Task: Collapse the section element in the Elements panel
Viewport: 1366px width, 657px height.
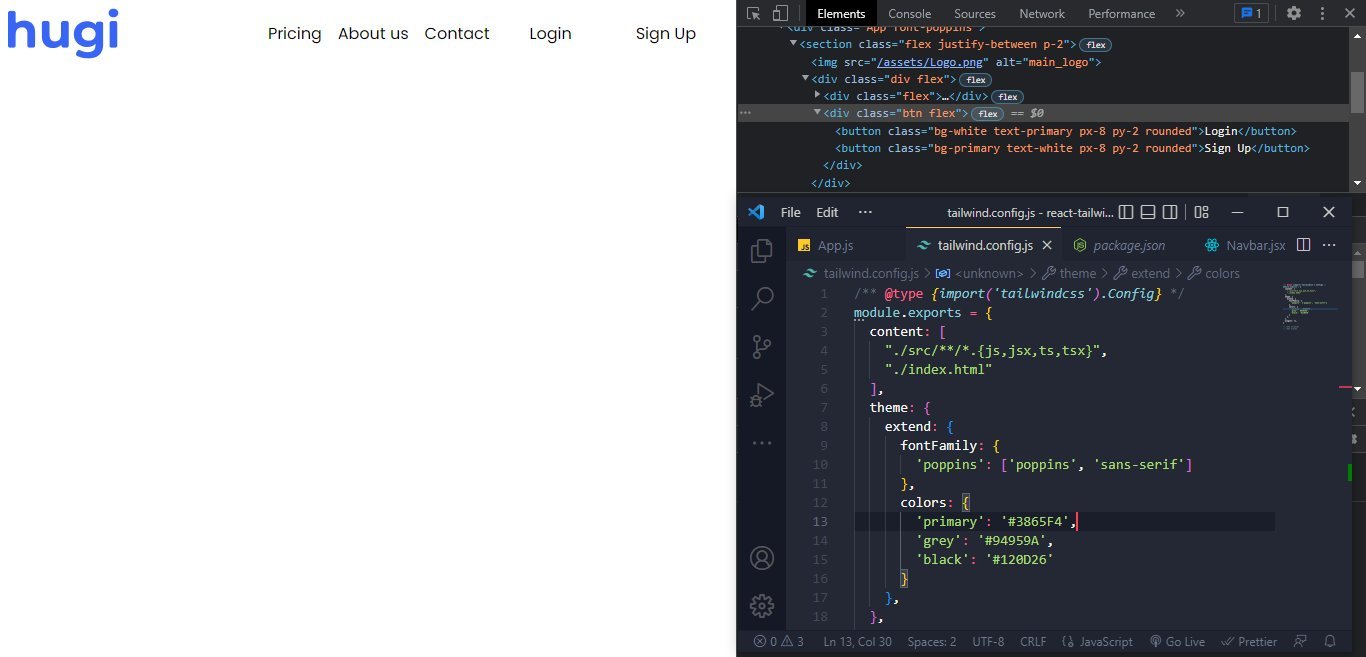Action: point(794,44)
